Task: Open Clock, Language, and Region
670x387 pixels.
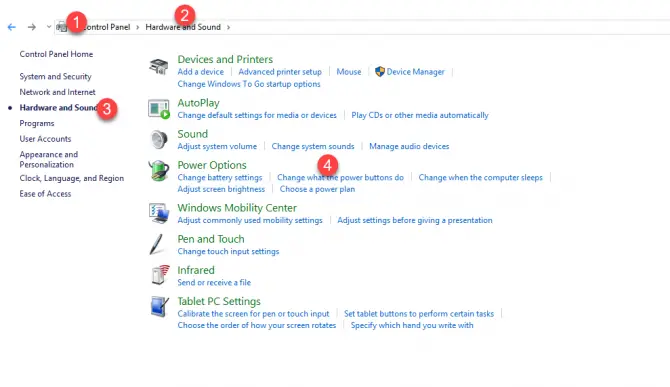Action: (71, 178)
